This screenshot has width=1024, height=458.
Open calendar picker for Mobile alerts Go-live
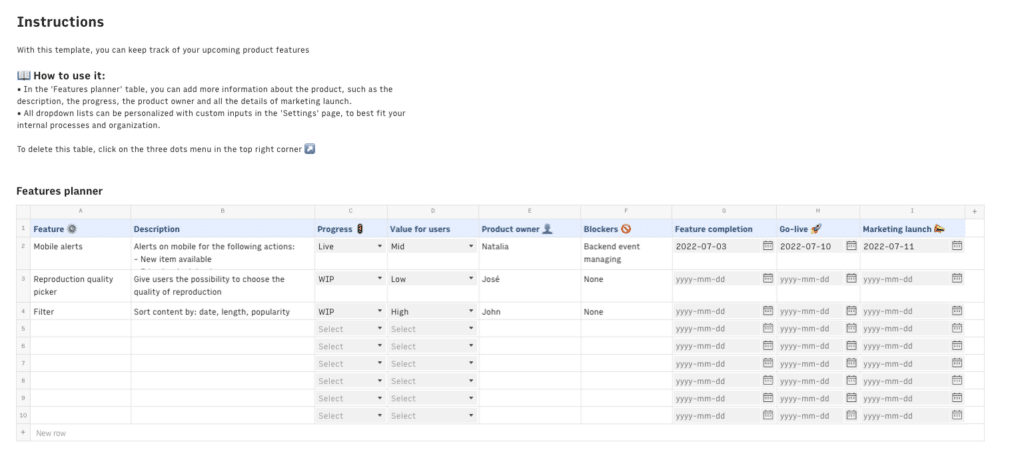851,246
